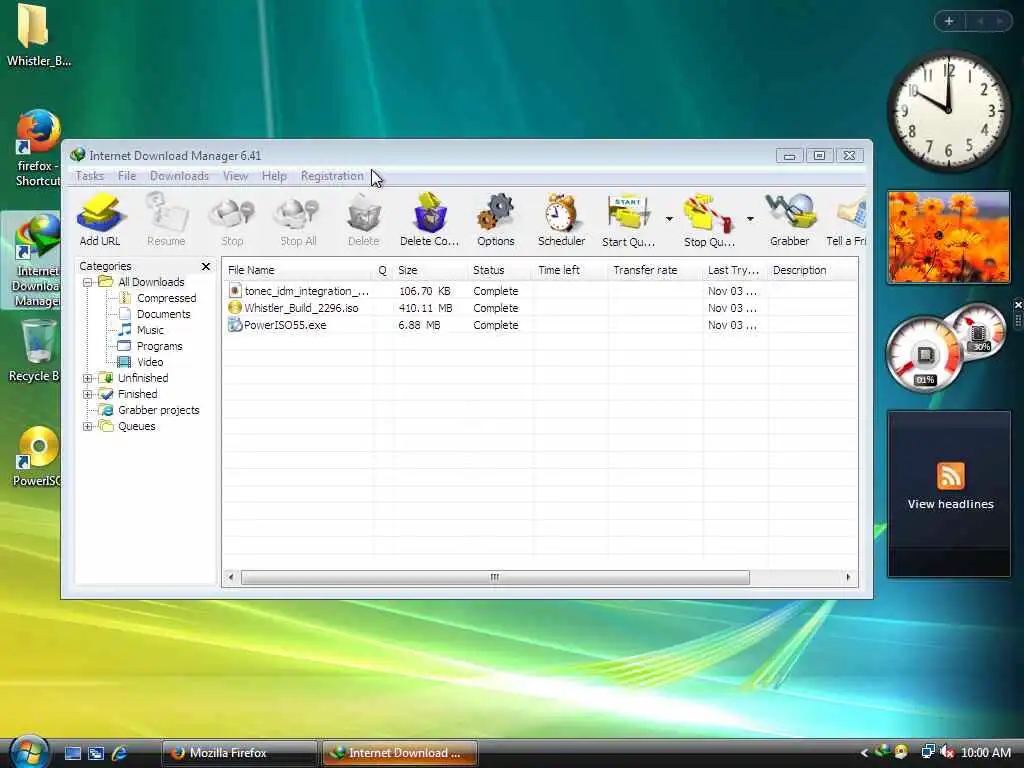This screenshot has height=768, width=1024.
Task: Open the View menu
Action: [x=235, y=176]
